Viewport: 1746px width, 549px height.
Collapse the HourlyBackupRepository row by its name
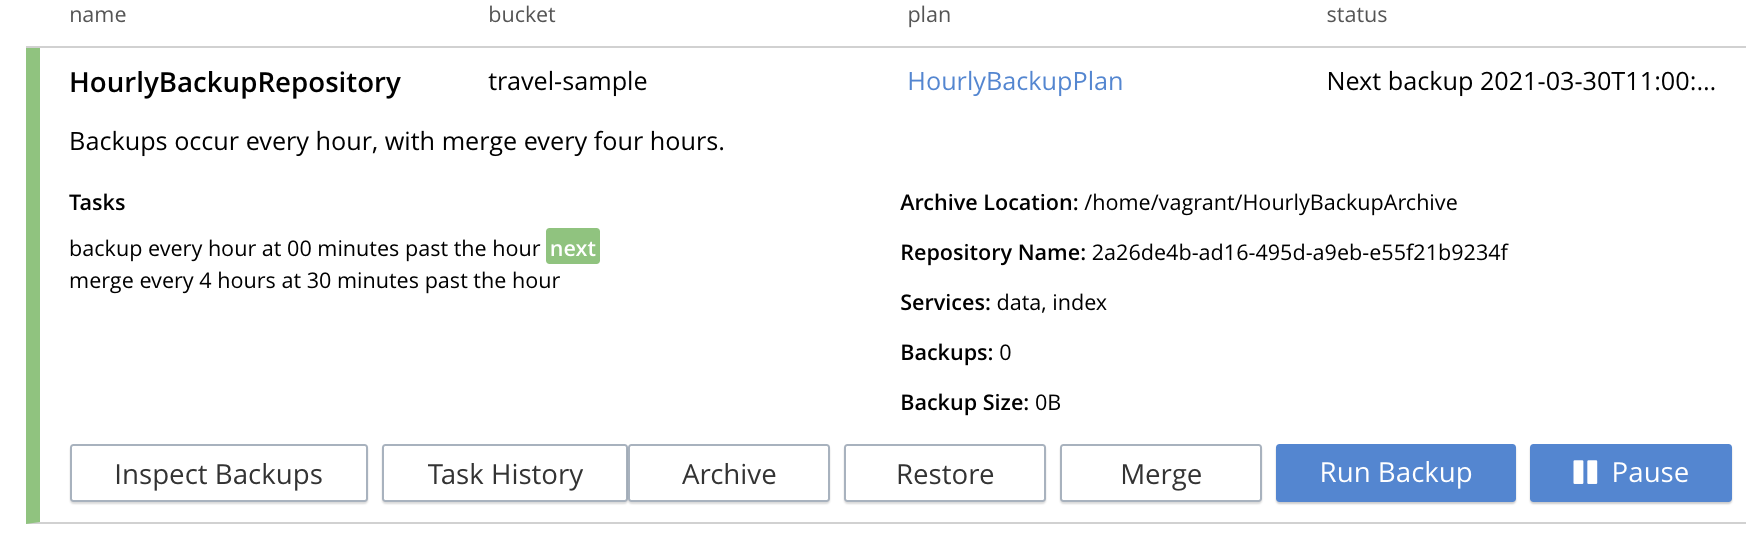tap(235, 82)
